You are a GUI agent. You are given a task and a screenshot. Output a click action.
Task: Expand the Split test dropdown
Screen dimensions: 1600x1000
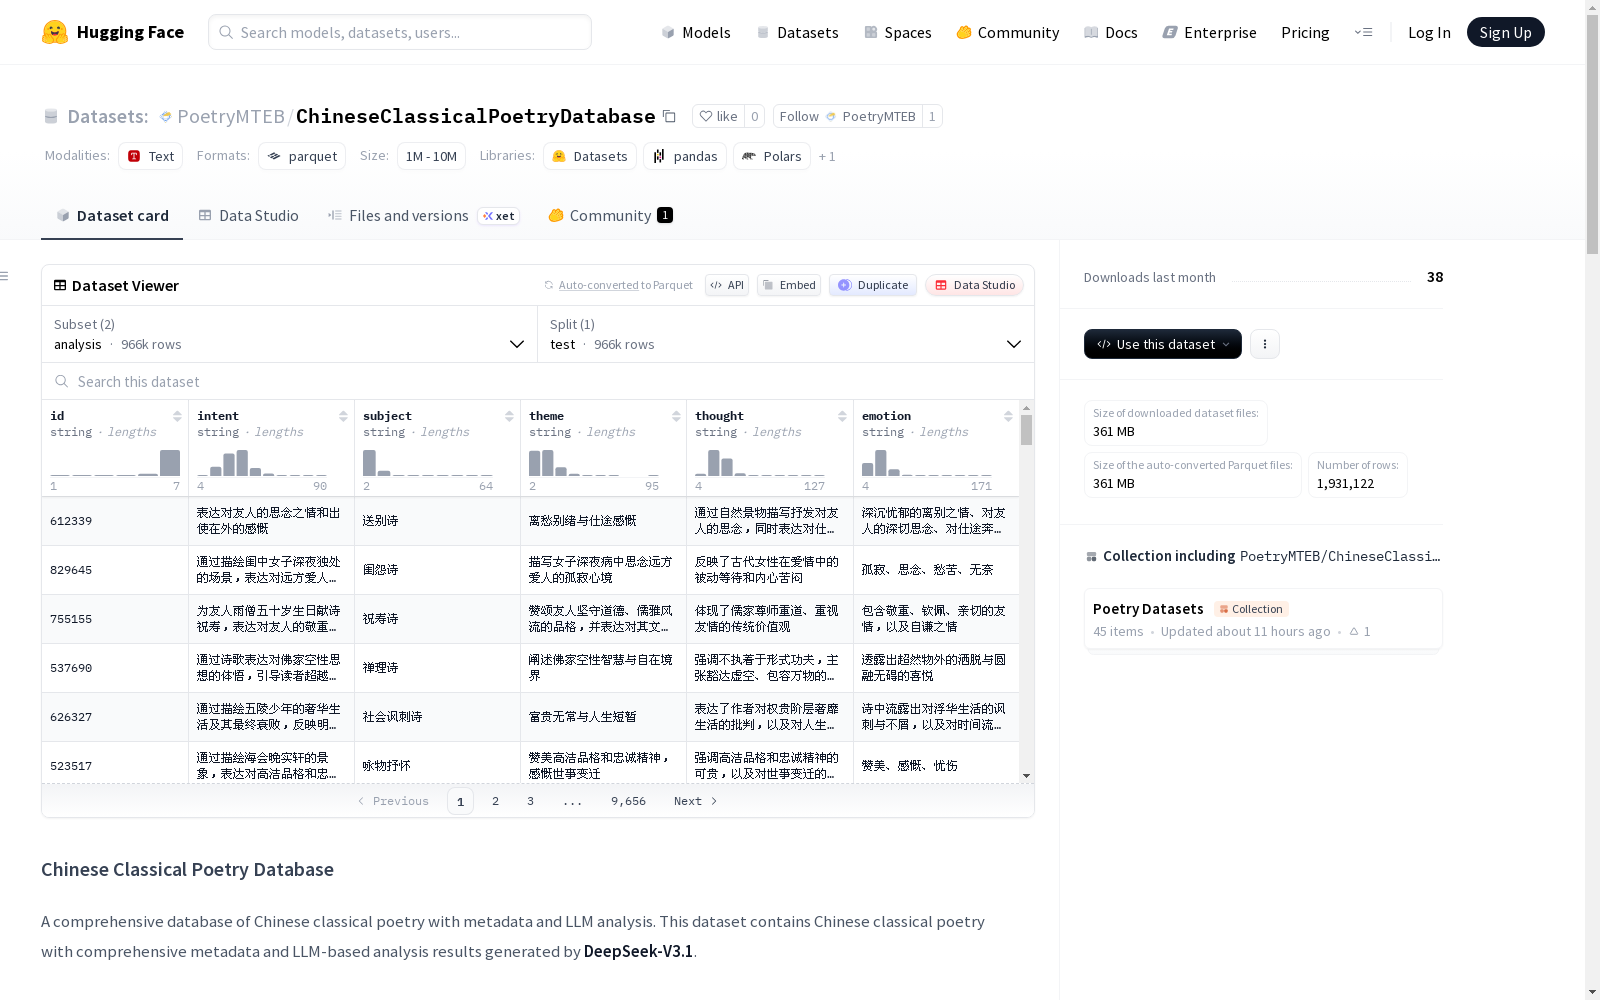[786, 335]
